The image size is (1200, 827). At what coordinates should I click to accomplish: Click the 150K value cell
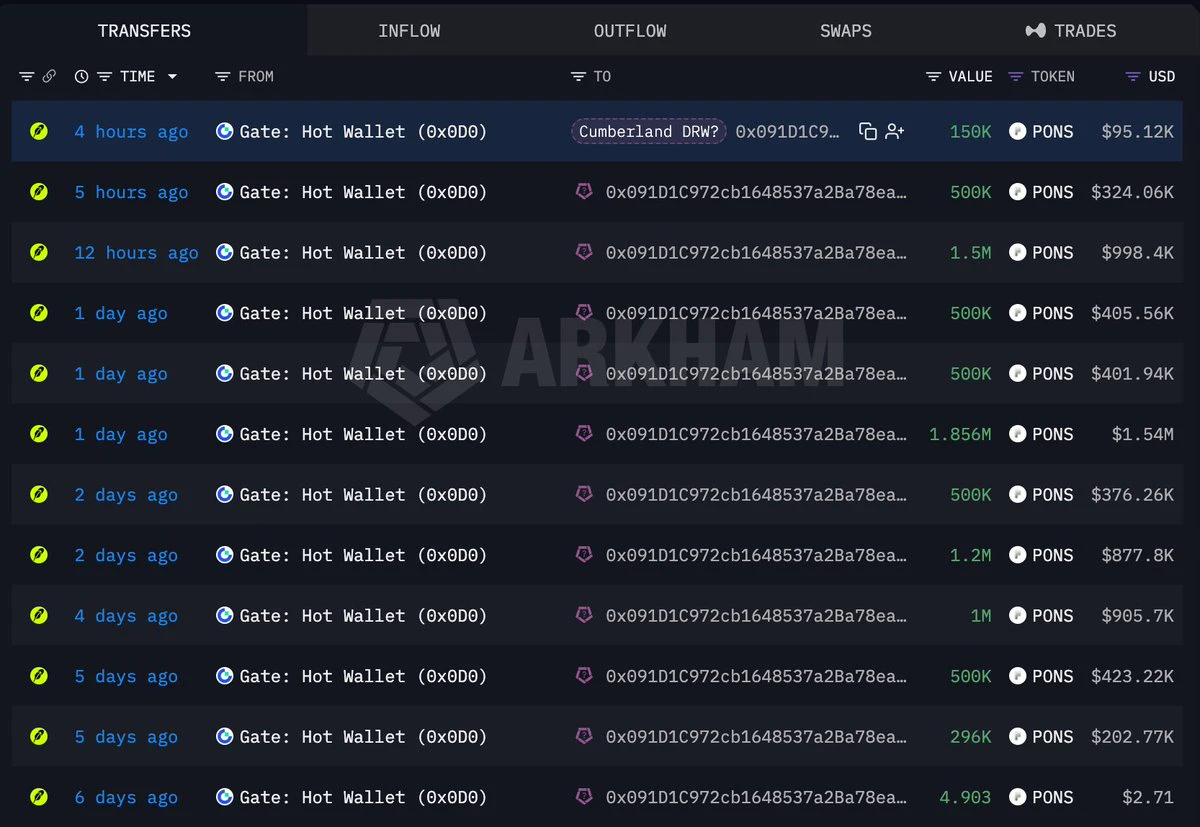tap(970, 132)
